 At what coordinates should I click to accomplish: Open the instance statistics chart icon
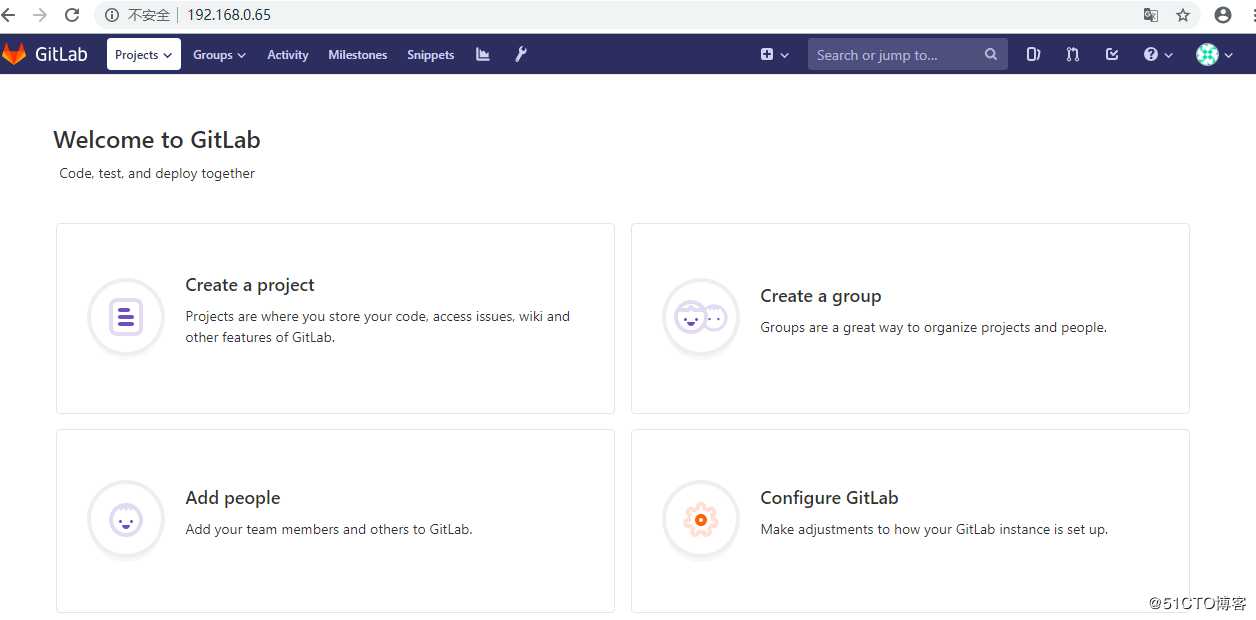coord(483,54)
